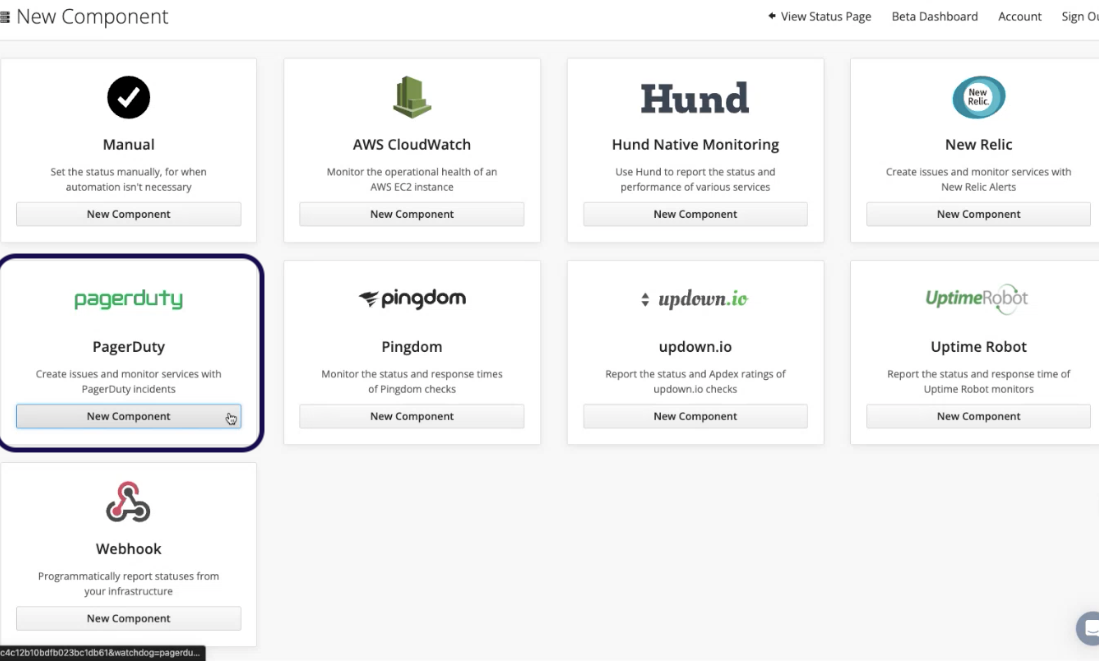Click the AWS CloudWatch green logo

click(412, 97)
